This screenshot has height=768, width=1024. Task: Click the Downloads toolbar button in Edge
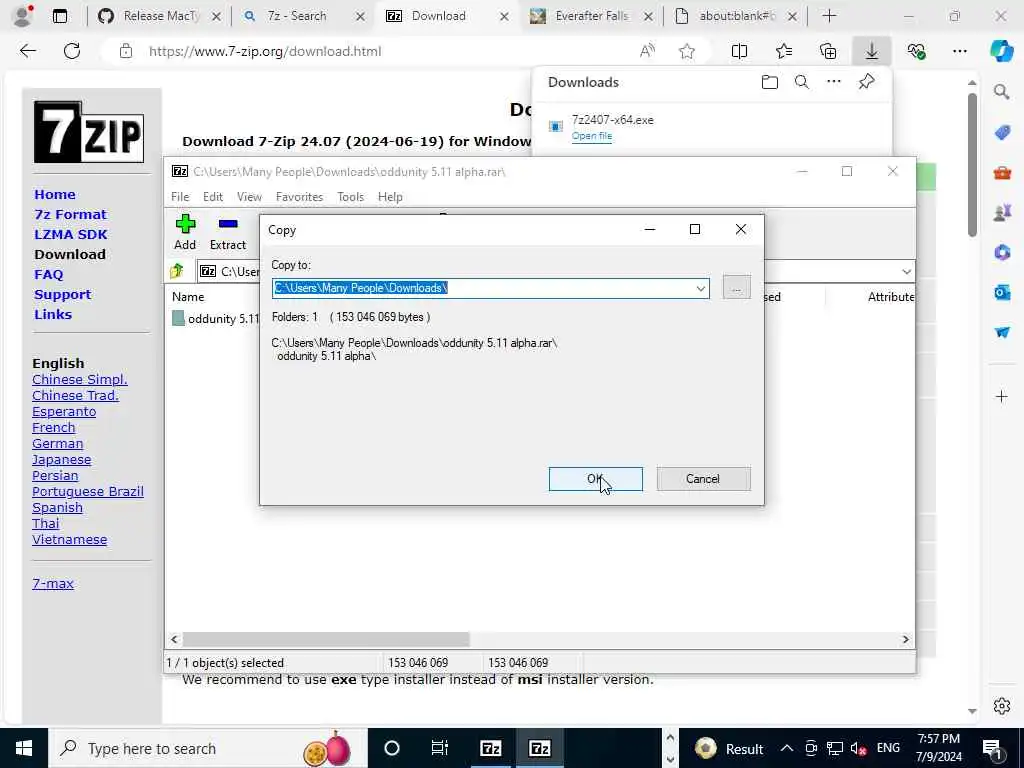pyautogui.click(x=871, y=51)
